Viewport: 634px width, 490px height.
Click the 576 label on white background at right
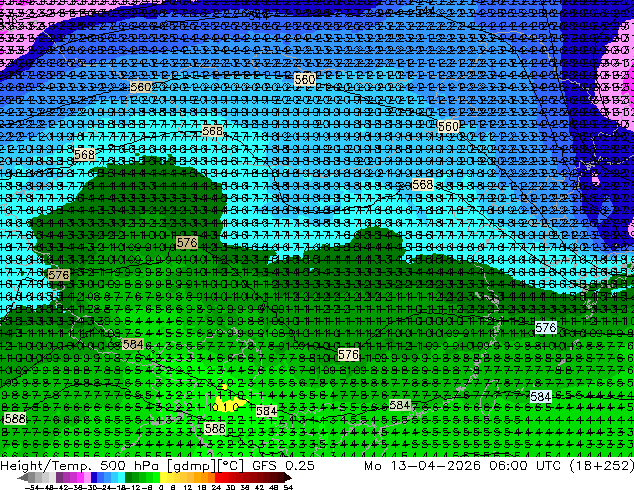point(545,327)
